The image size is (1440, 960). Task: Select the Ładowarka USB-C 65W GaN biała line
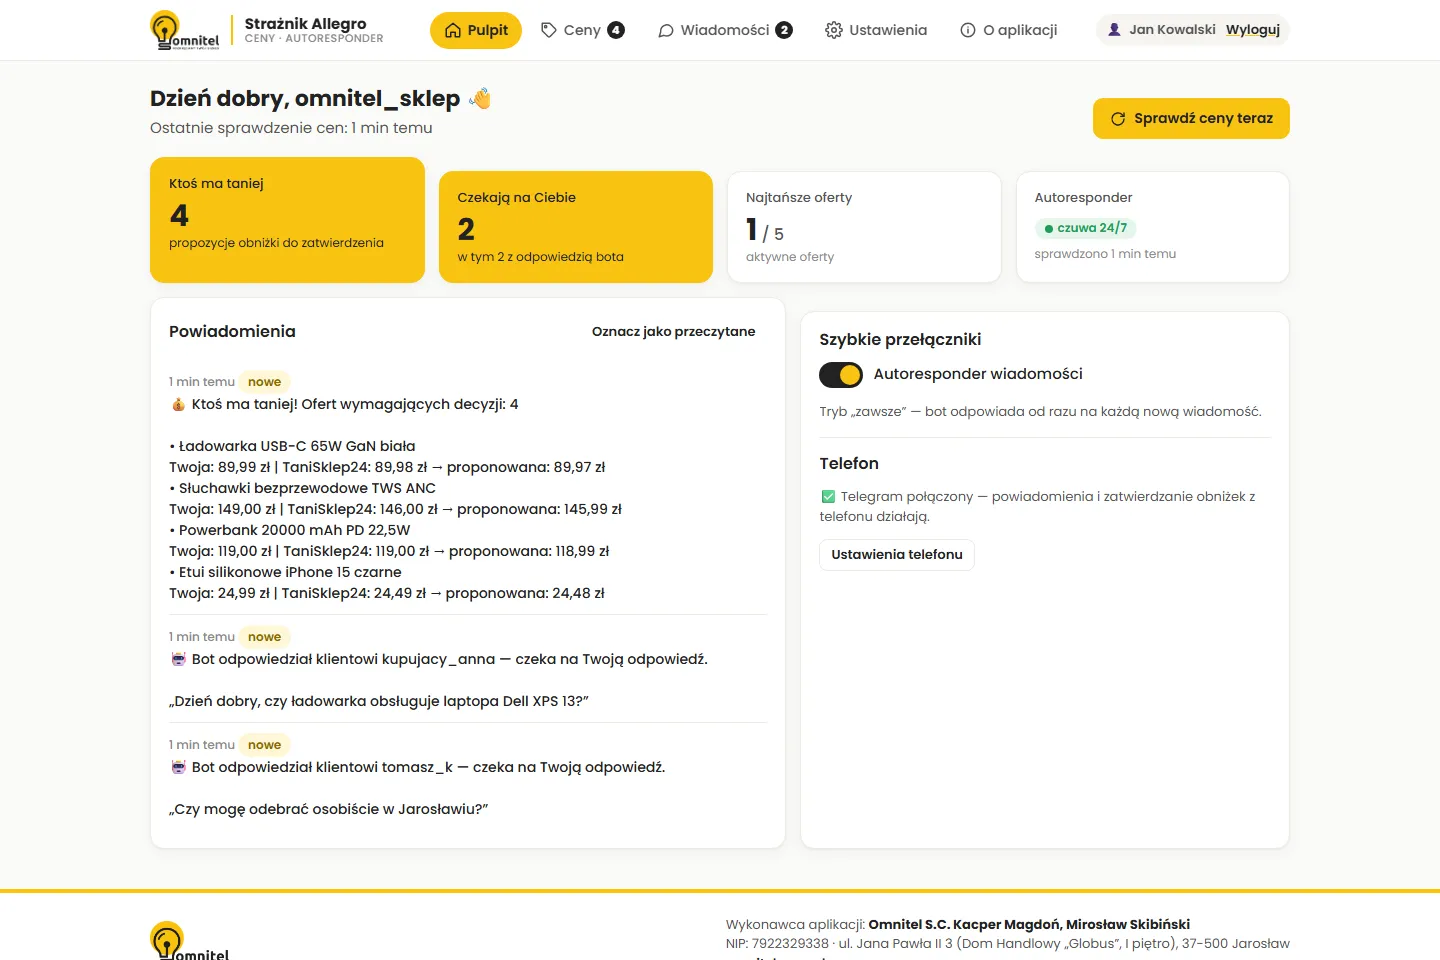tap(292, 446)
